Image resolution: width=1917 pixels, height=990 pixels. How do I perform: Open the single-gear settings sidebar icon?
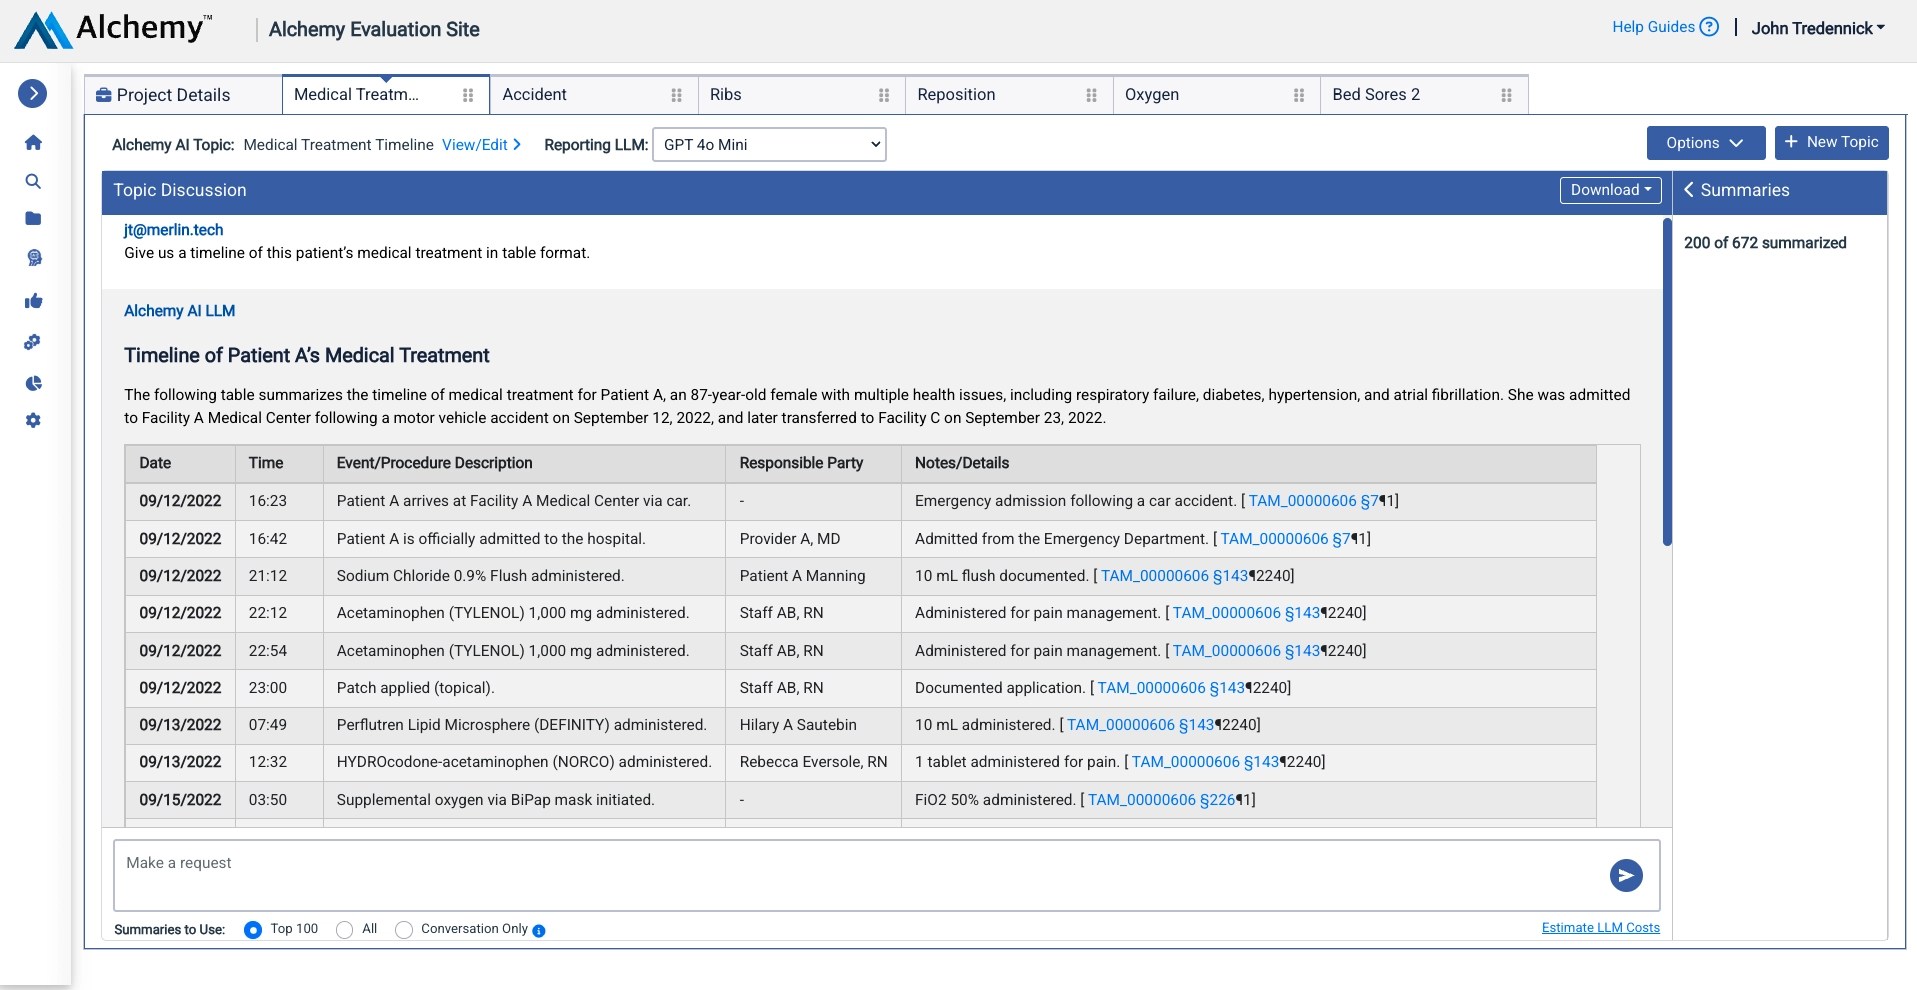[33, 421]
